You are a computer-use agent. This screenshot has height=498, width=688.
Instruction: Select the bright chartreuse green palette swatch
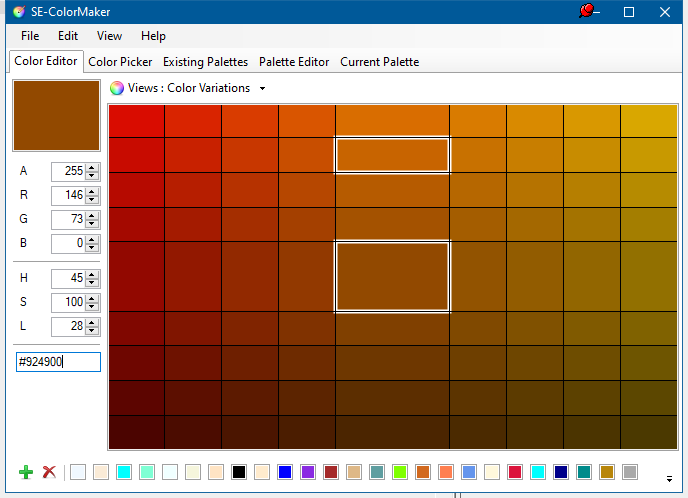coord(400,472)
